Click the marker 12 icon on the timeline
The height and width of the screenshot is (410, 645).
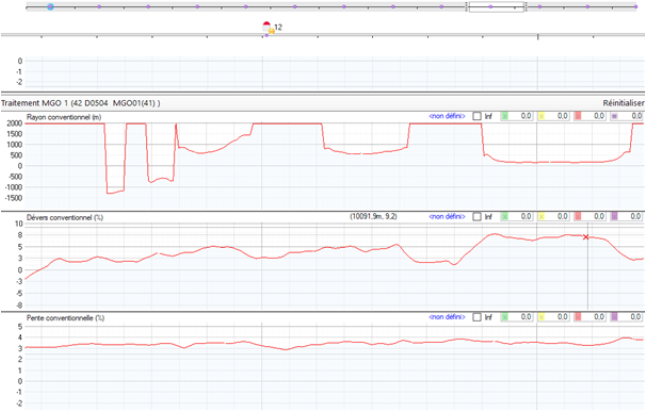pos(267,28)
